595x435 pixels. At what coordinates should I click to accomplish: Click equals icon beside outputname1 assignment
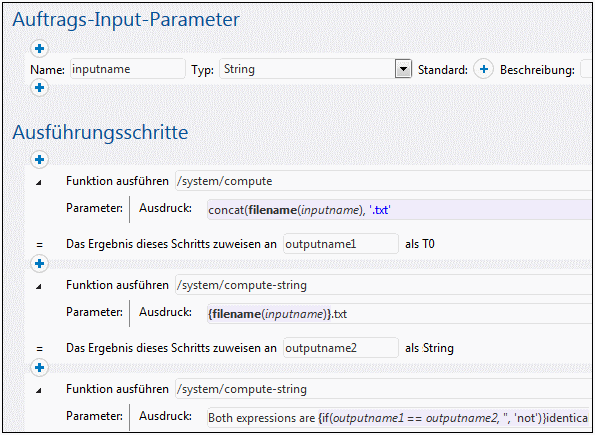[x=39, y=245]
